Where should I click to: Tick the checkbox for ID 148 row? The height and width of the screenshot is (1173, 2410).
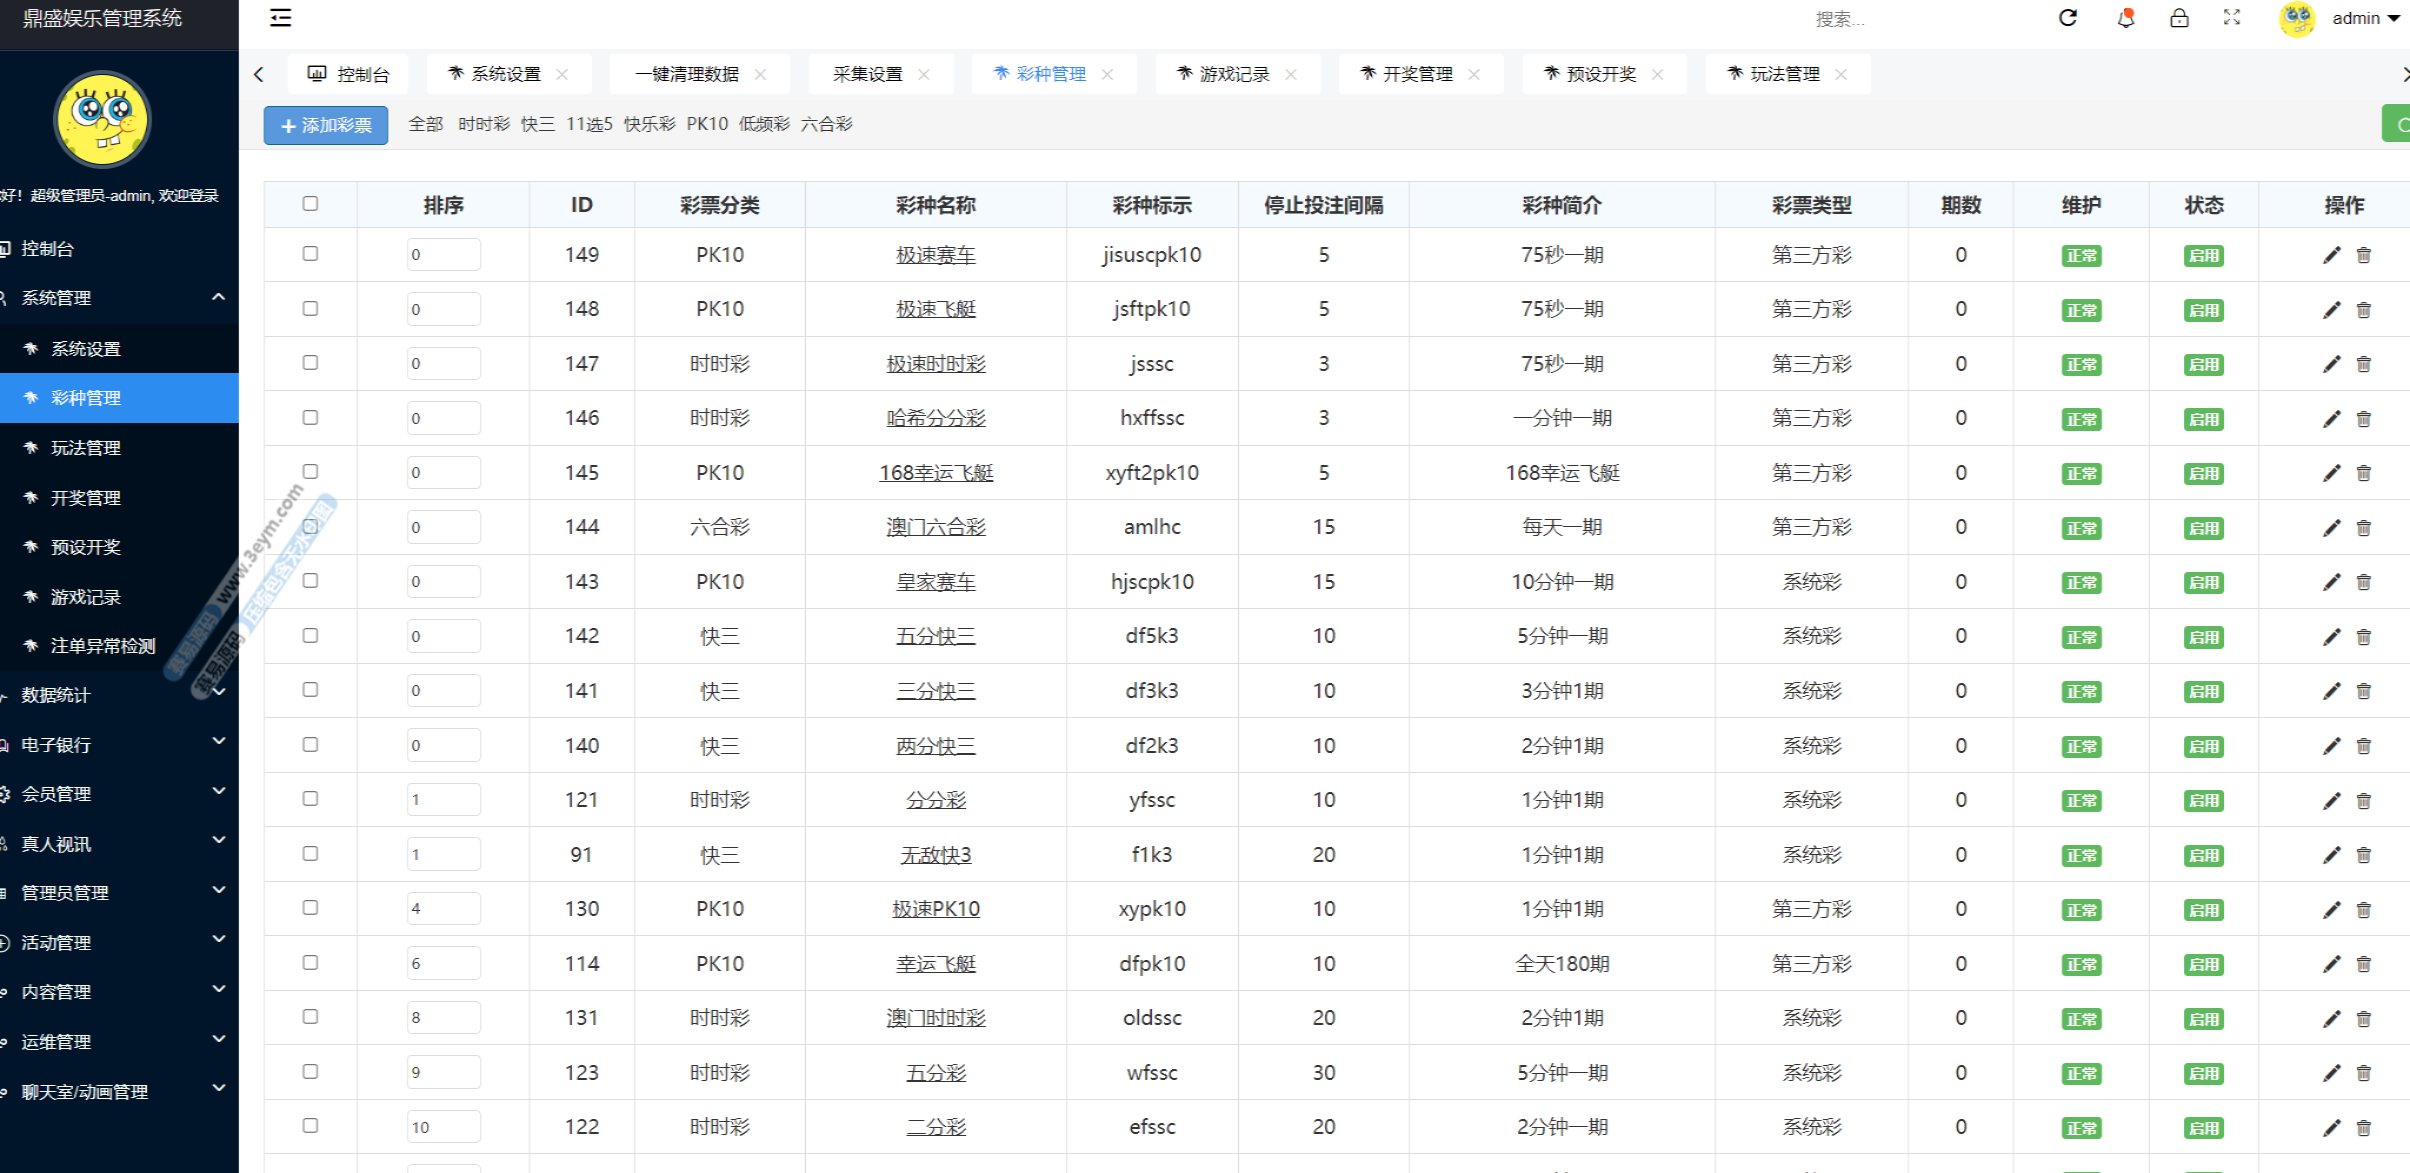coord(310,309)
